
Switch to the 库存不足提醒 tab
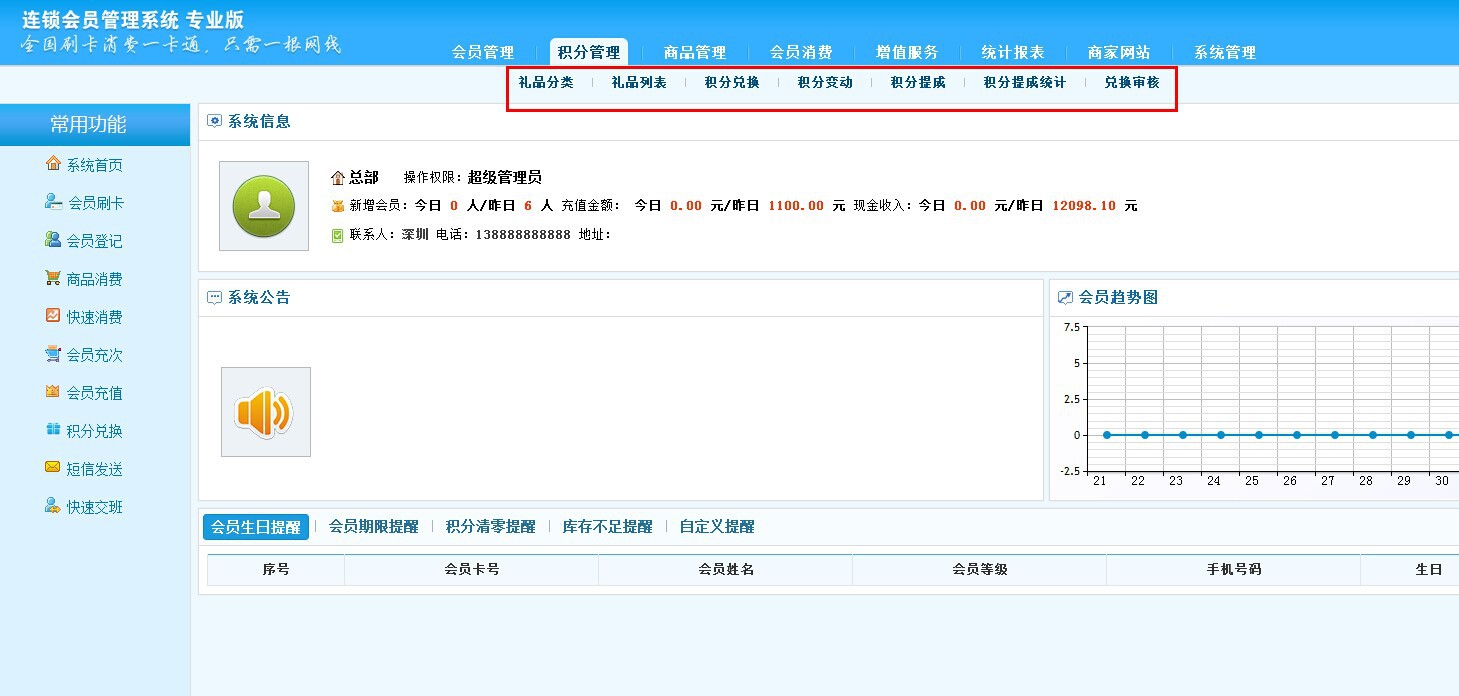(608, 527)
